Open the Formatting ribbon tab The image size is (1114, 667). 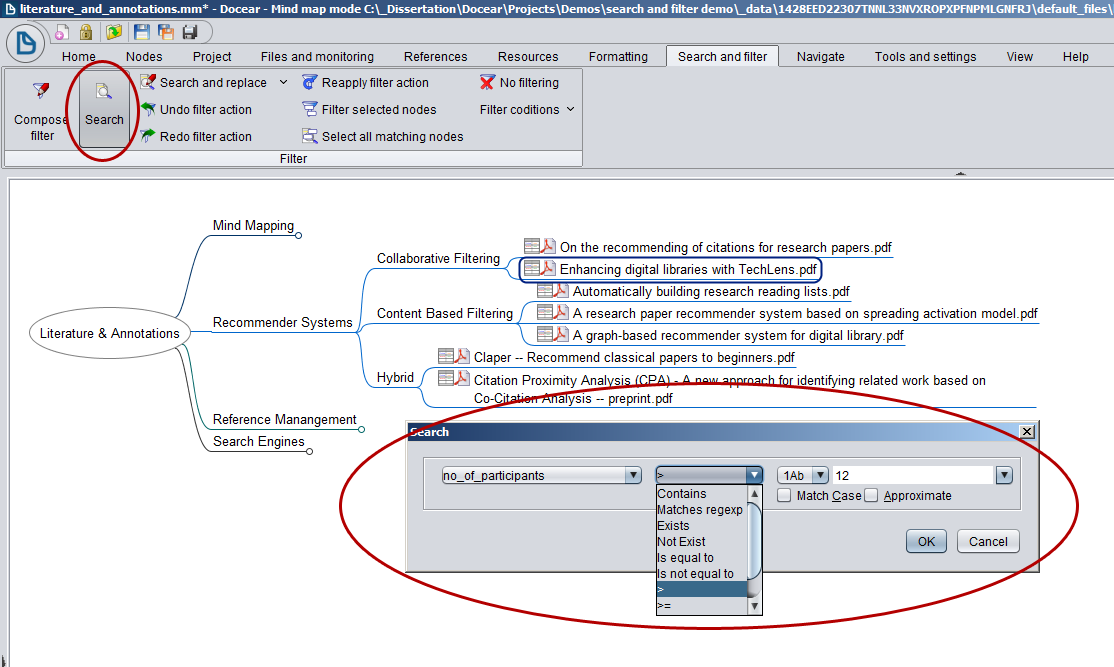click(x=617, y=57)
